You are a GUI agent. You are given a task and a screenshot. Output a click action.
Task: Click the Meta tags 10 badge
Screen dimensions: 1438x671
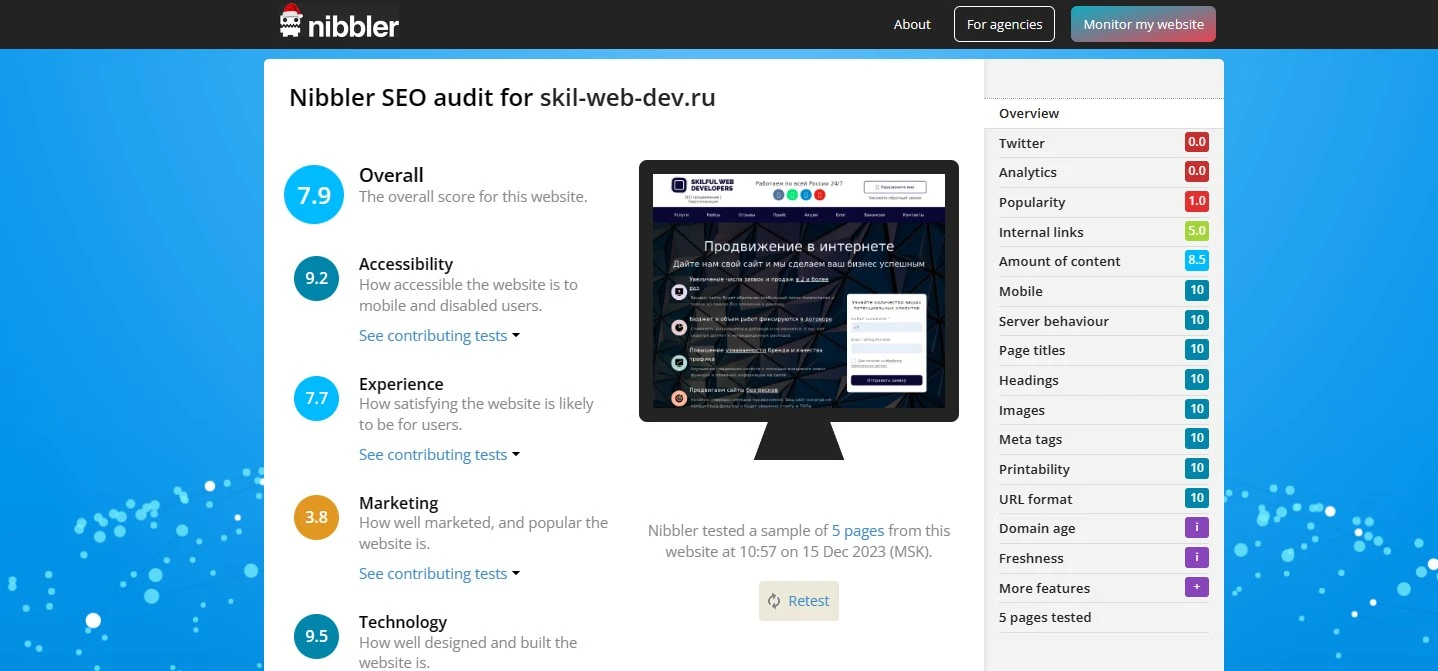pos(1197,438)
